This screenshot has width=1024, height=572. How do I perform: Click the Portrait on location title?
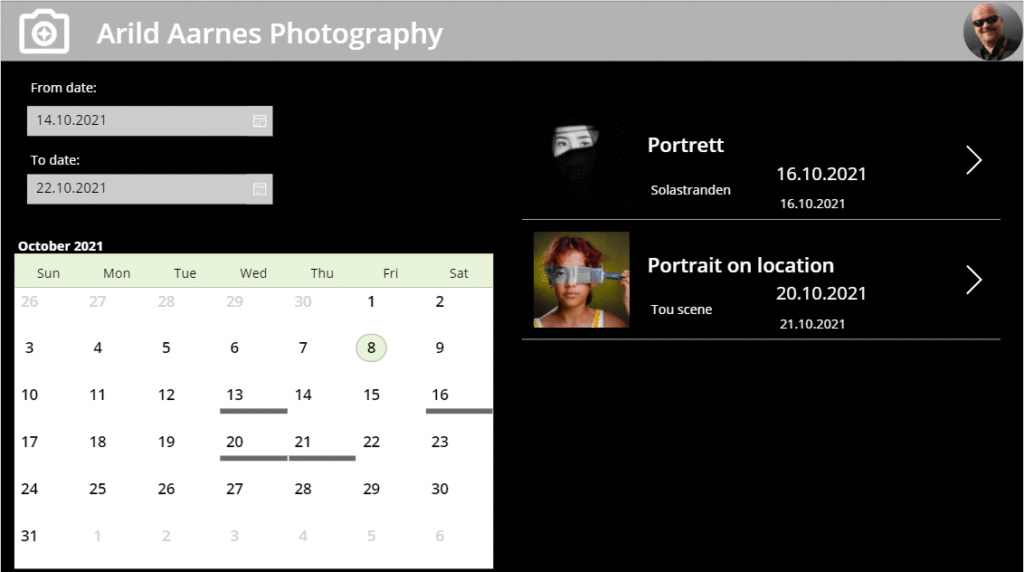[741, 265]
